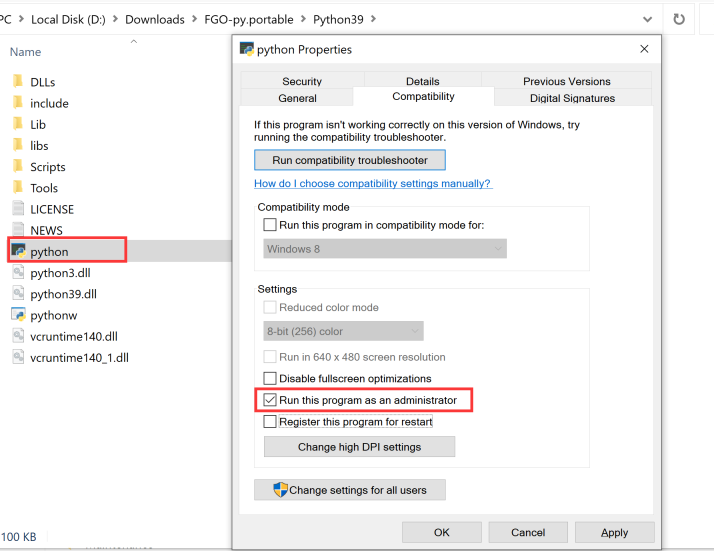The width and height of the screenshot is (714, 551).
Task: Select the python39.dll file name
Action: (63, 294)
